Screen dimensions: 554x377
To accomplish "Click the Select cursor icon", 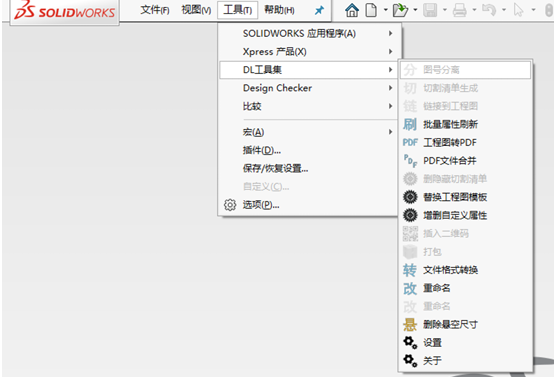I will [x=518, y=10].
